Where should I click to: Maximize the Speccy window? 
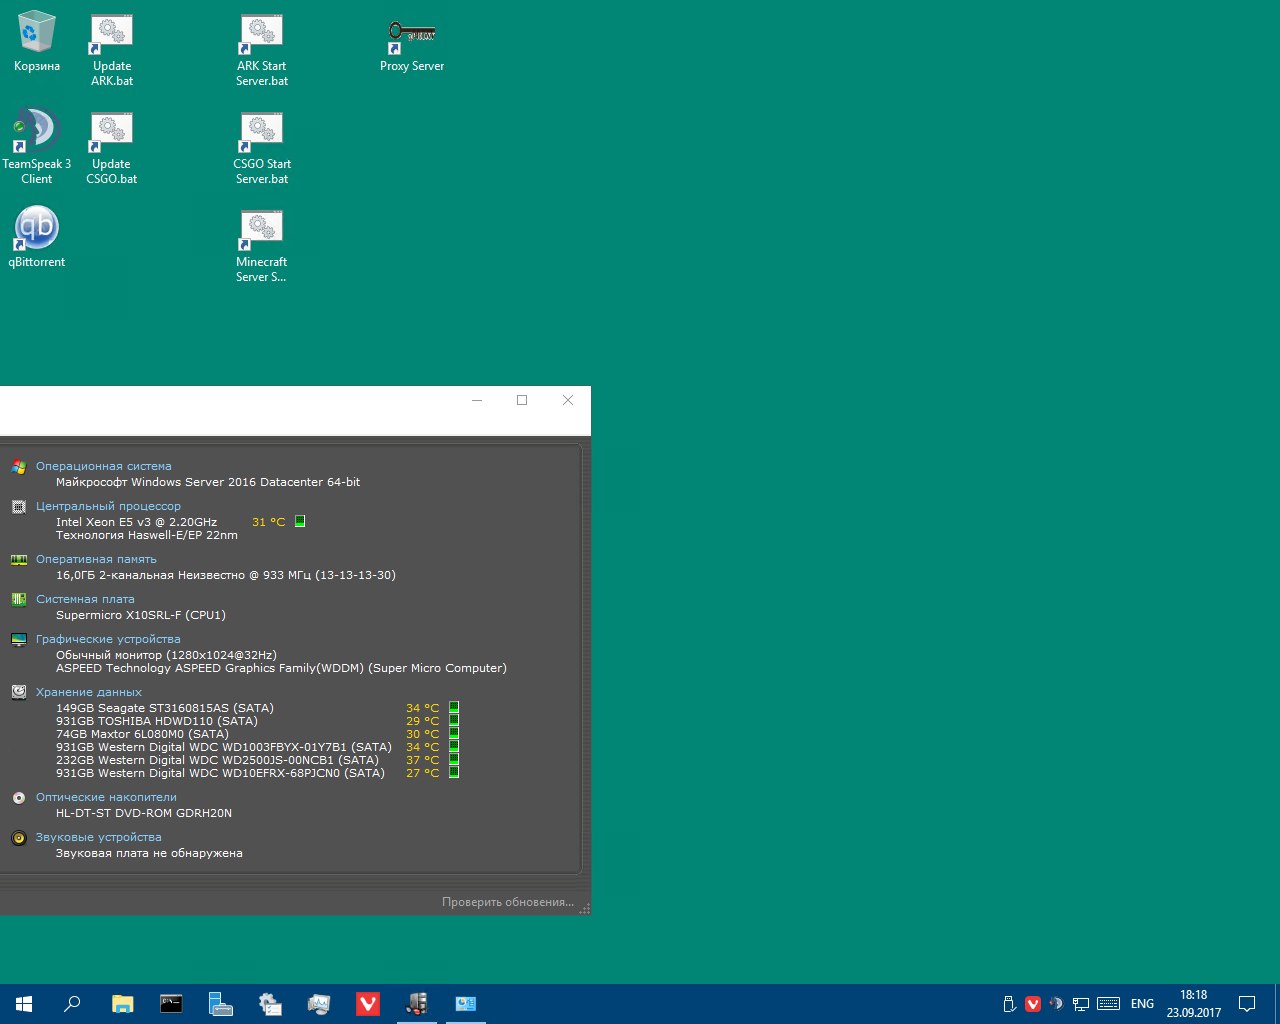[522, 400]
